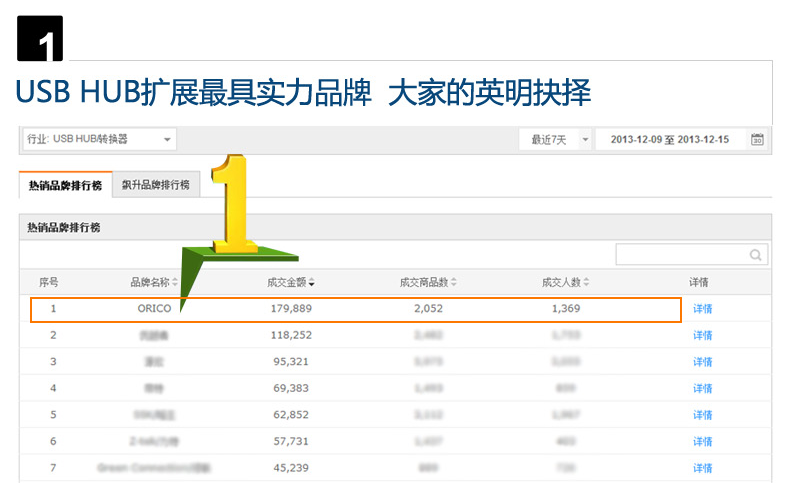The height and width of the screenshot is (493, 790).
Task: Select the 热销品牌排行榜 tab
Action: click(x=65, y=185)
